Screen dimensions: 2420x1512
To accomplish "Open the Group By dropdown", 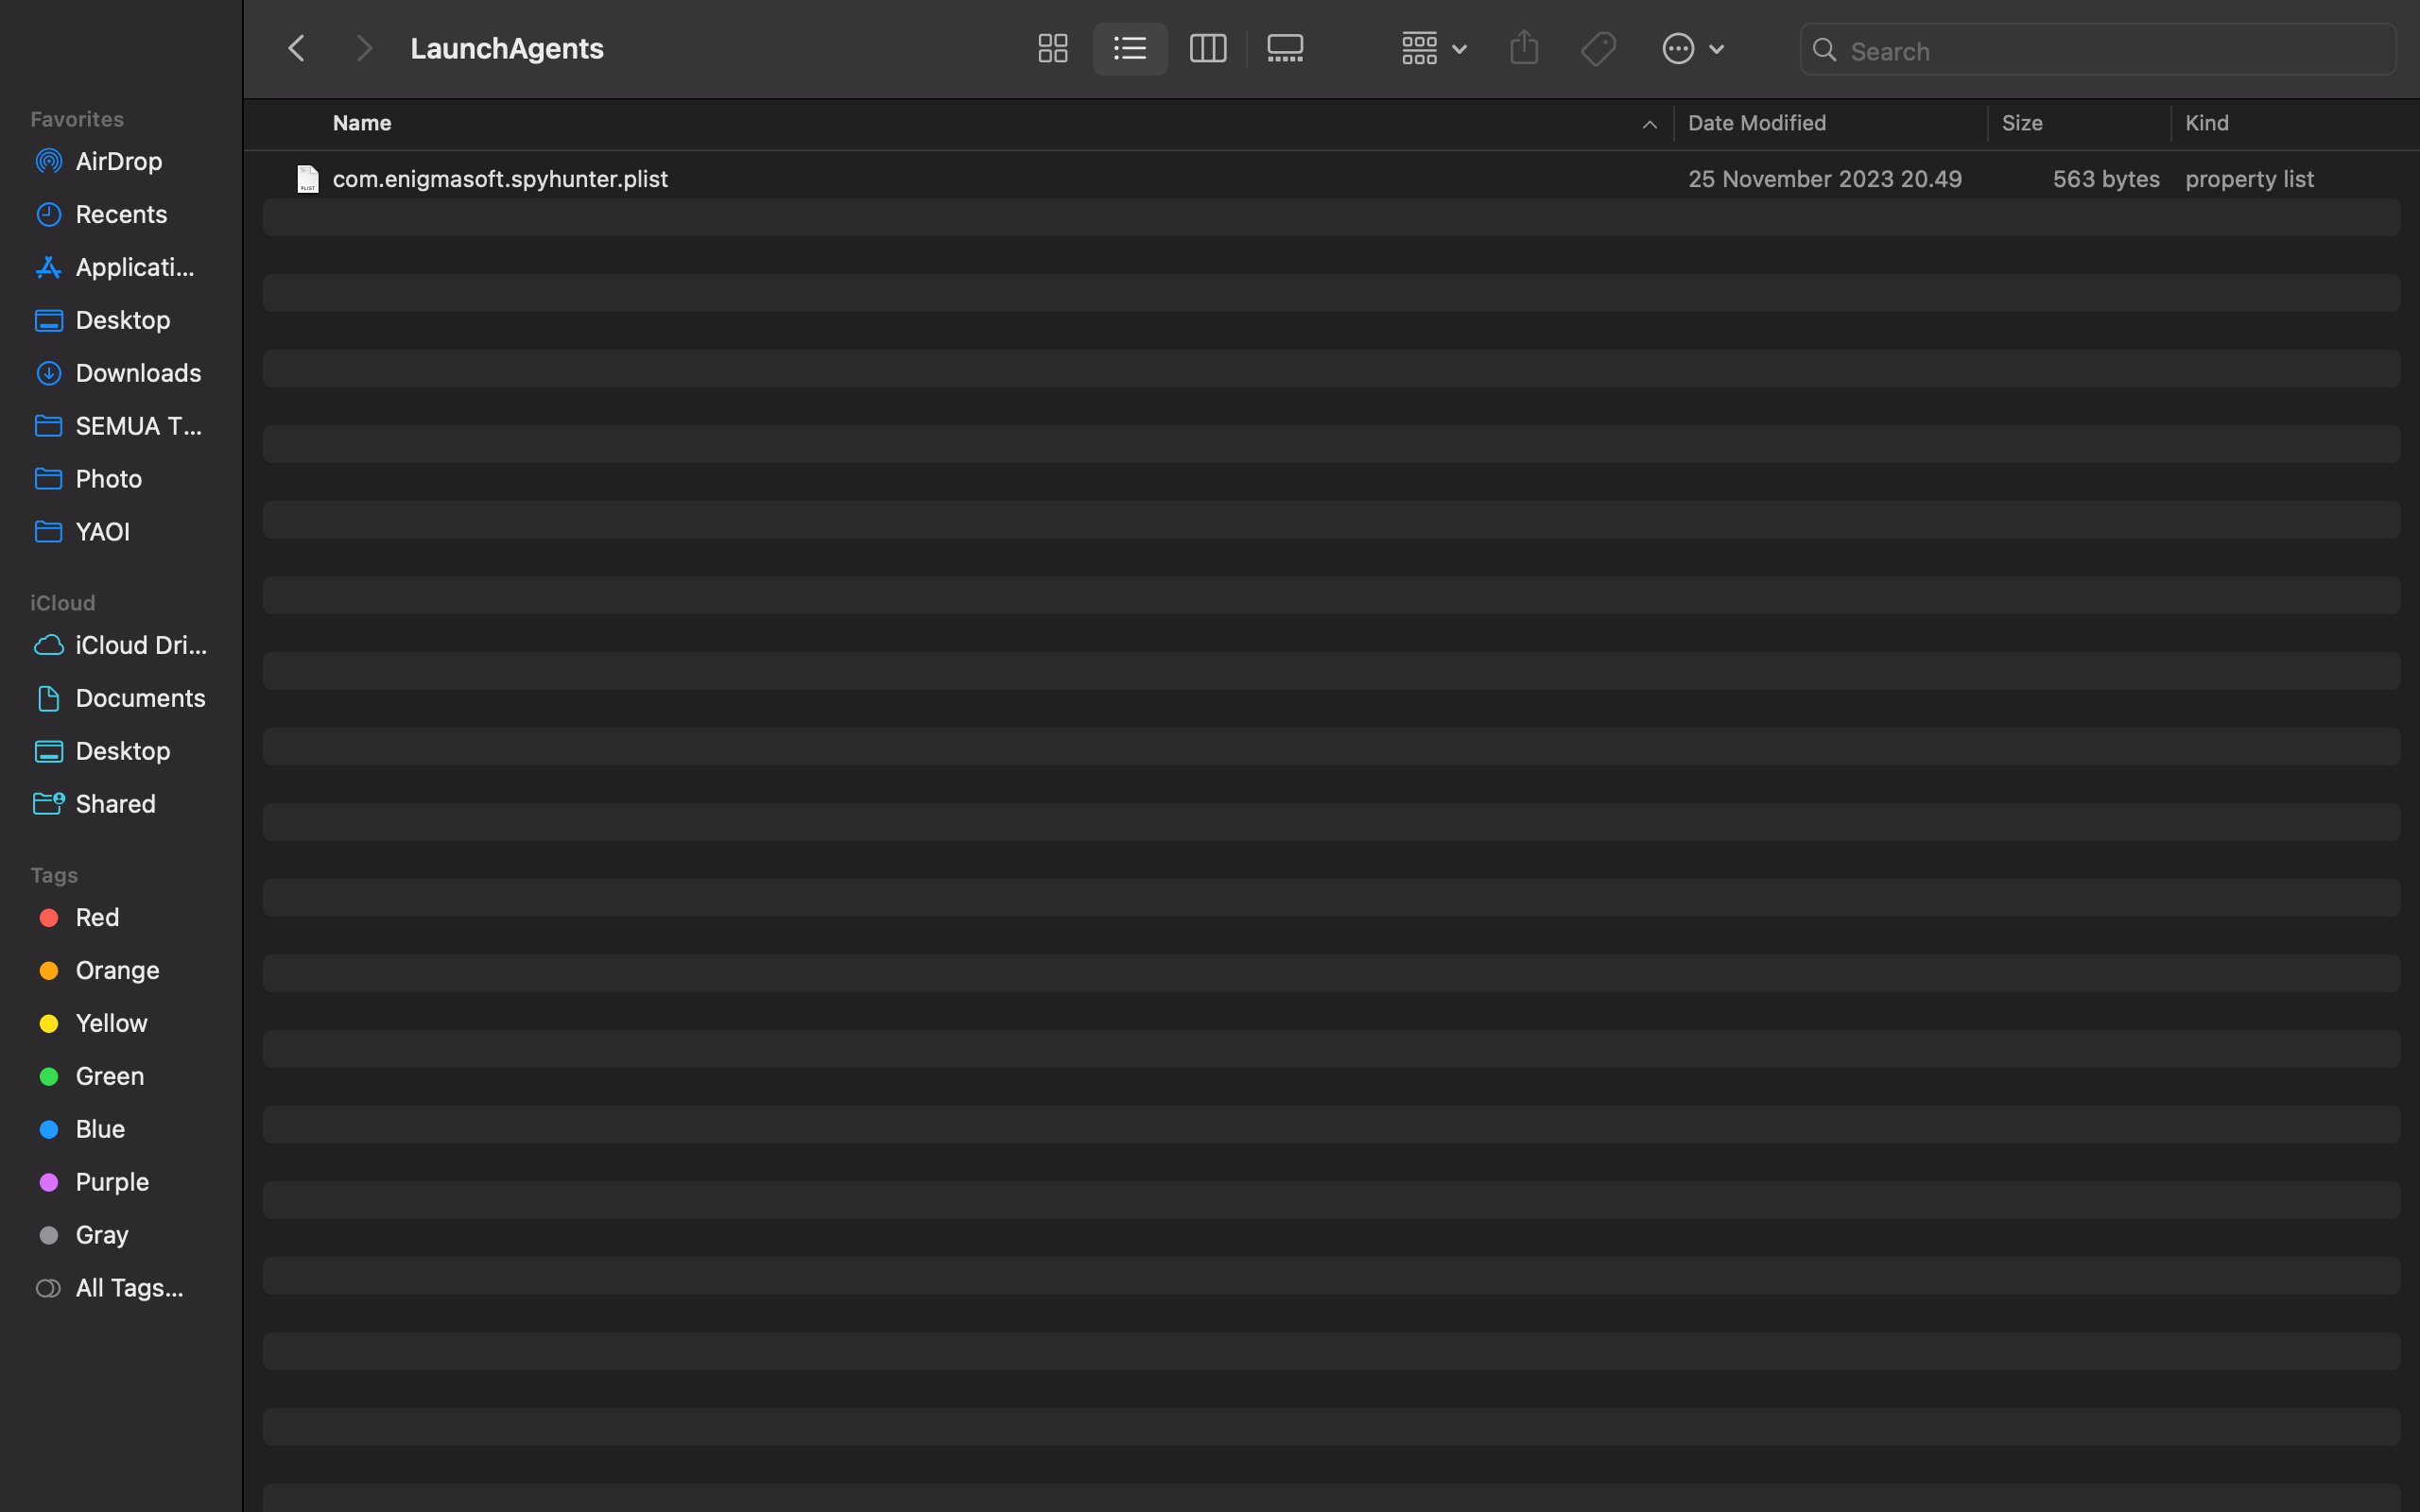I will coord(1434,49).
